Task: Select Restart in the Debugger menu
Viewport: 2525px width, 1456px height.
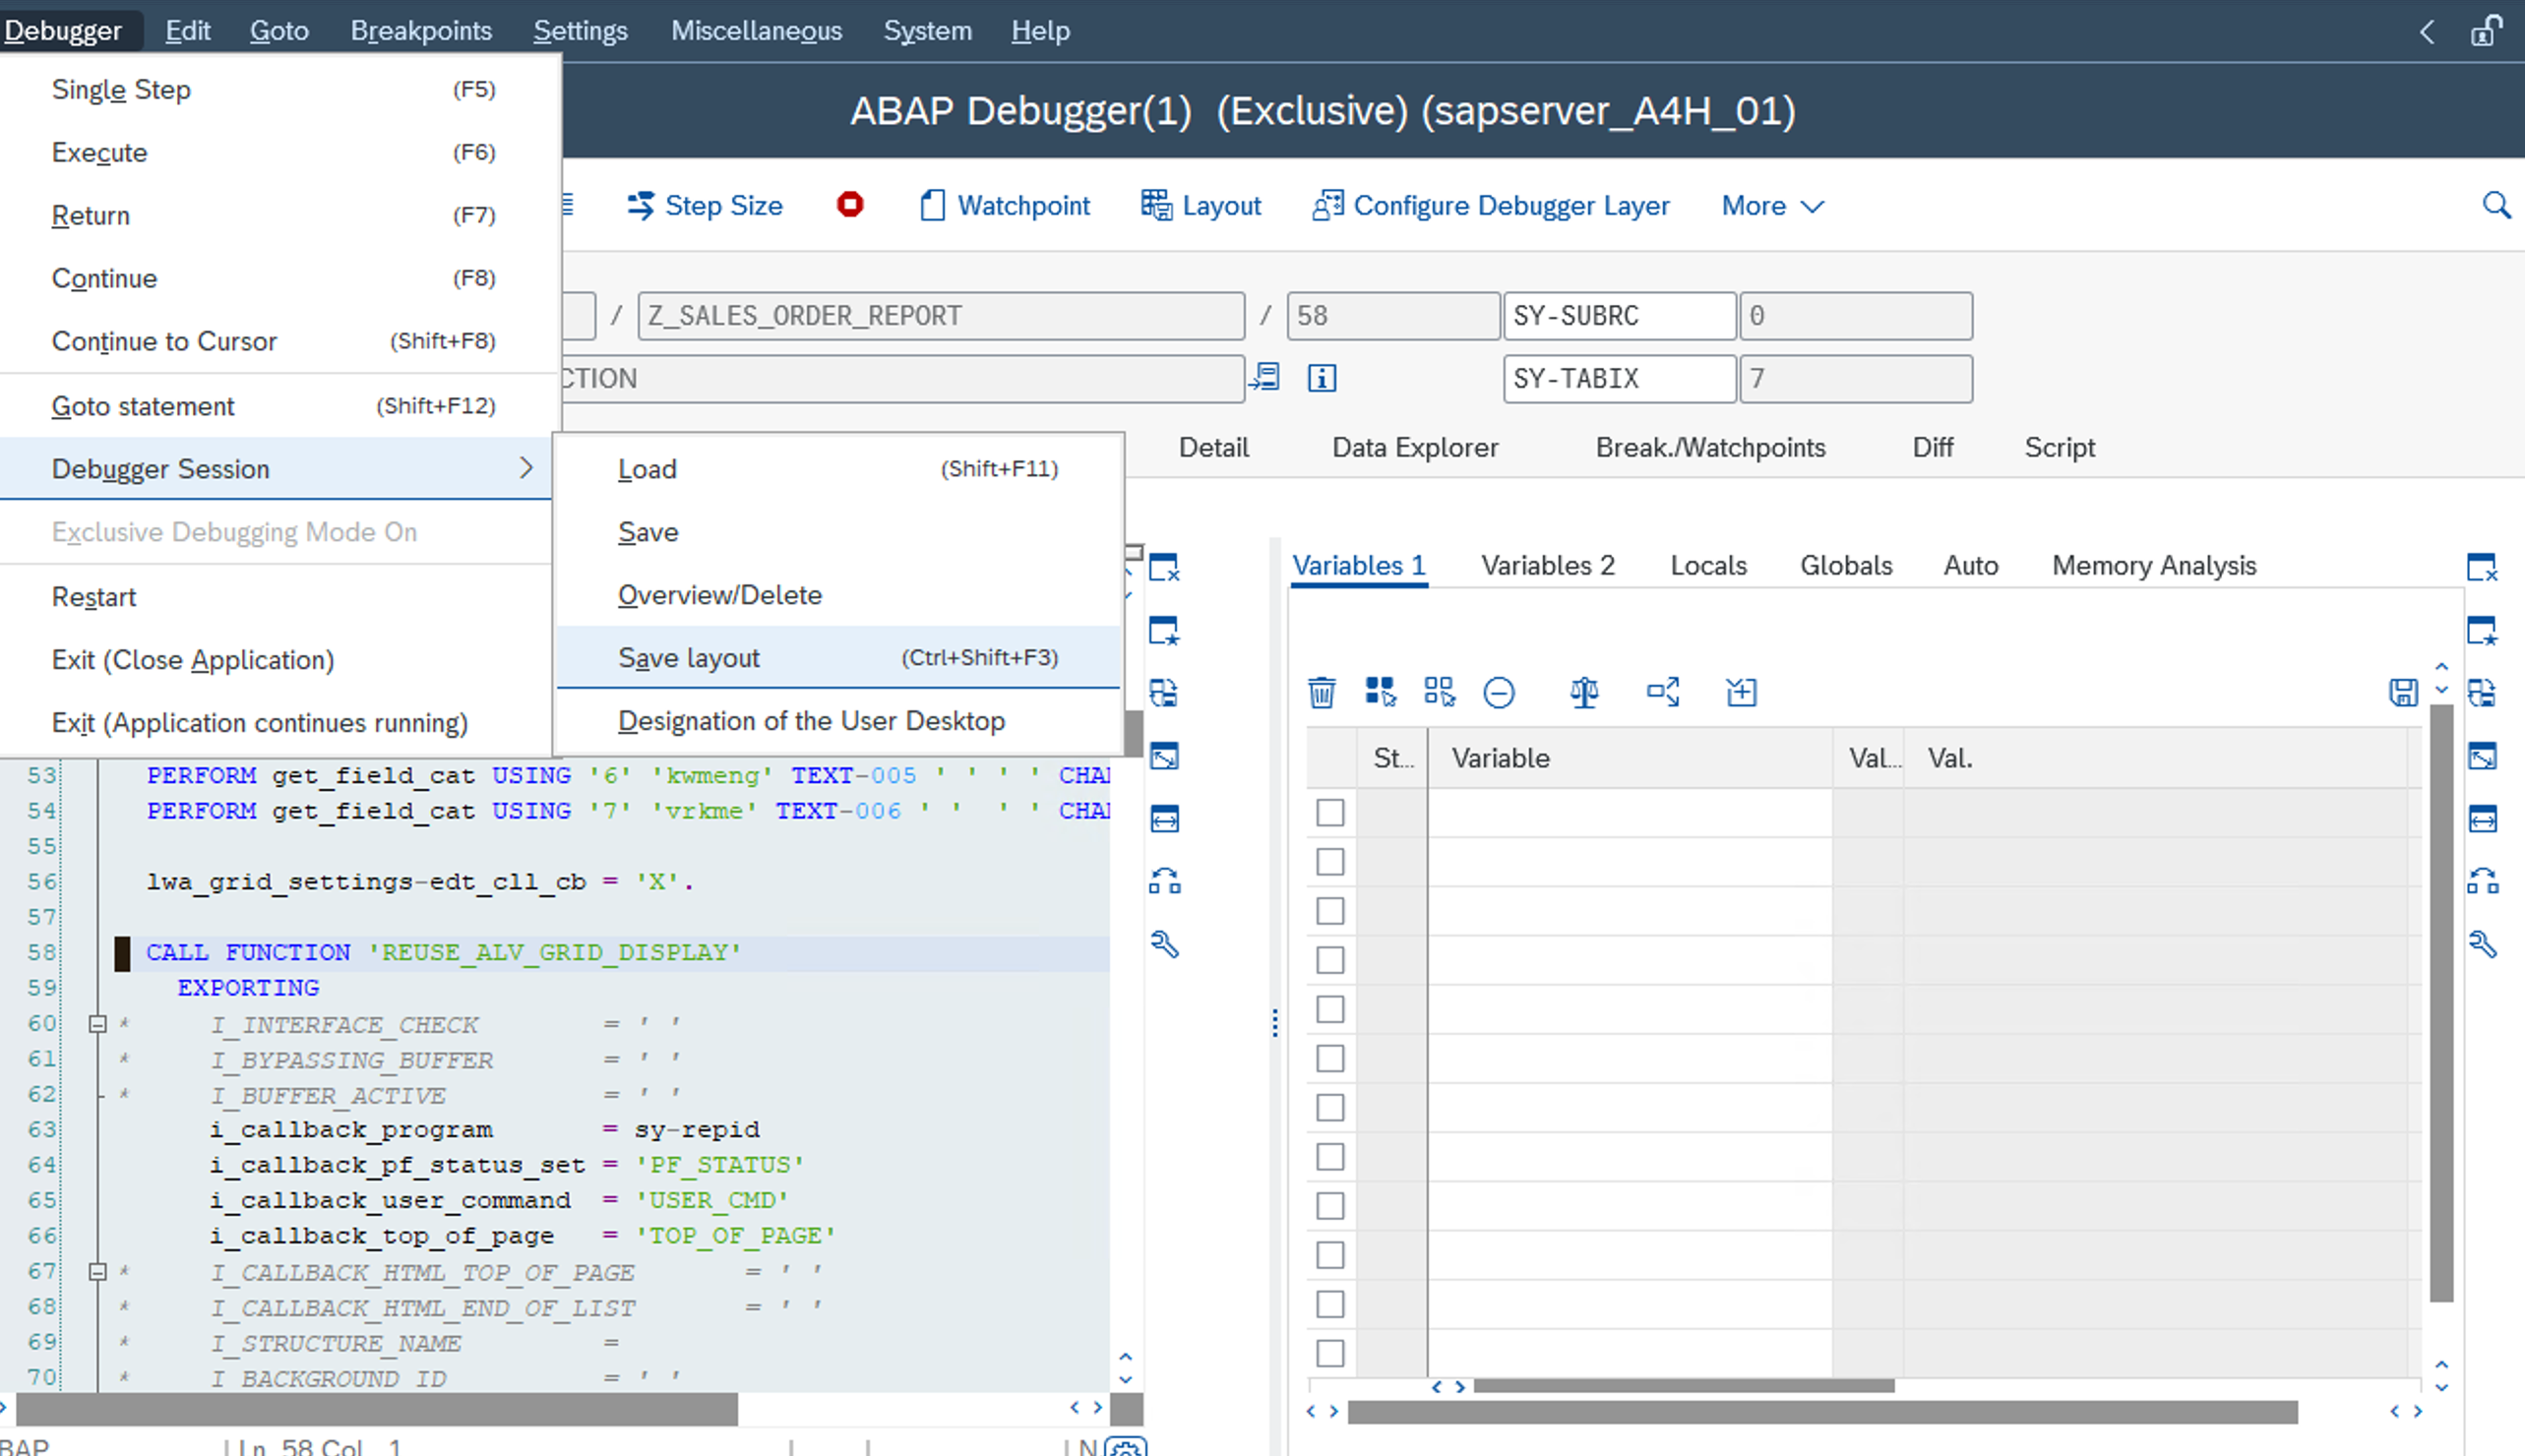Action: pos(275,596)
